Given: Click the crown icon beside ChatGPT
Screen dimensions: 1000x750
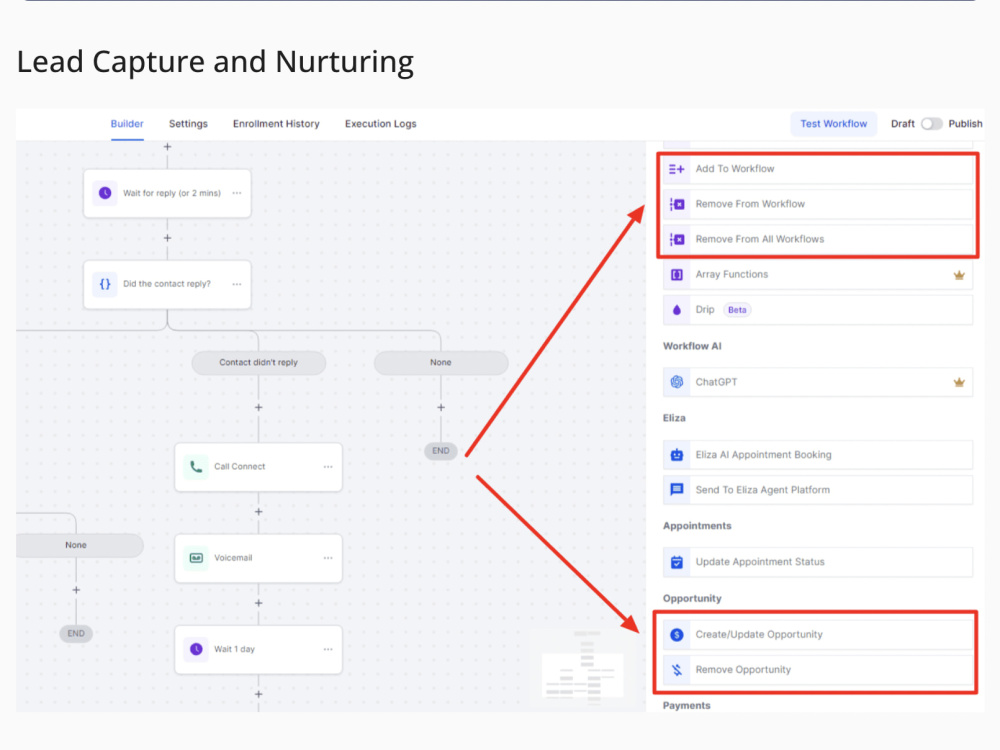Looking at the screenshot, I should click(x=959, y=383).
